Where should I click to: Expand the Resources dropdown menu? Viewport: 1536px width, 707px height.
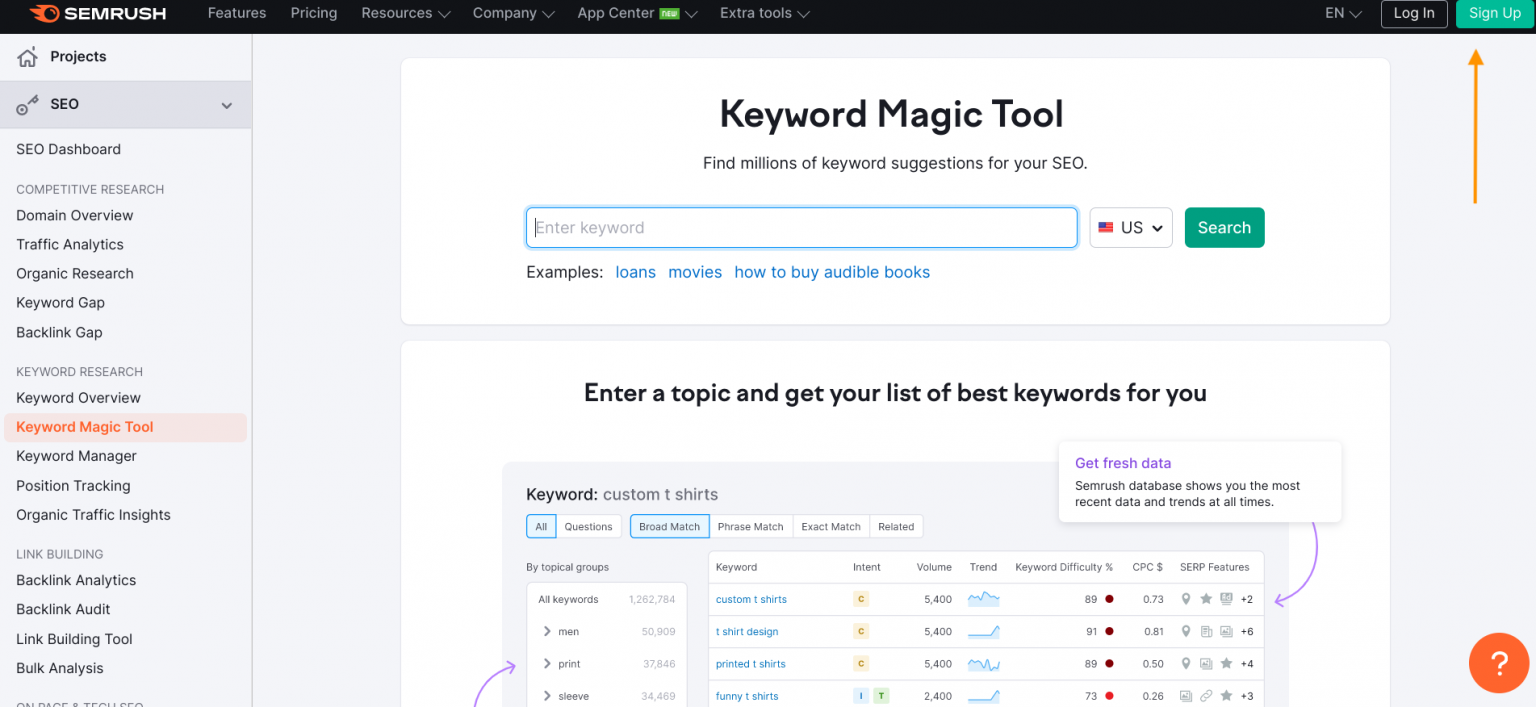click(x=404, y=13)
